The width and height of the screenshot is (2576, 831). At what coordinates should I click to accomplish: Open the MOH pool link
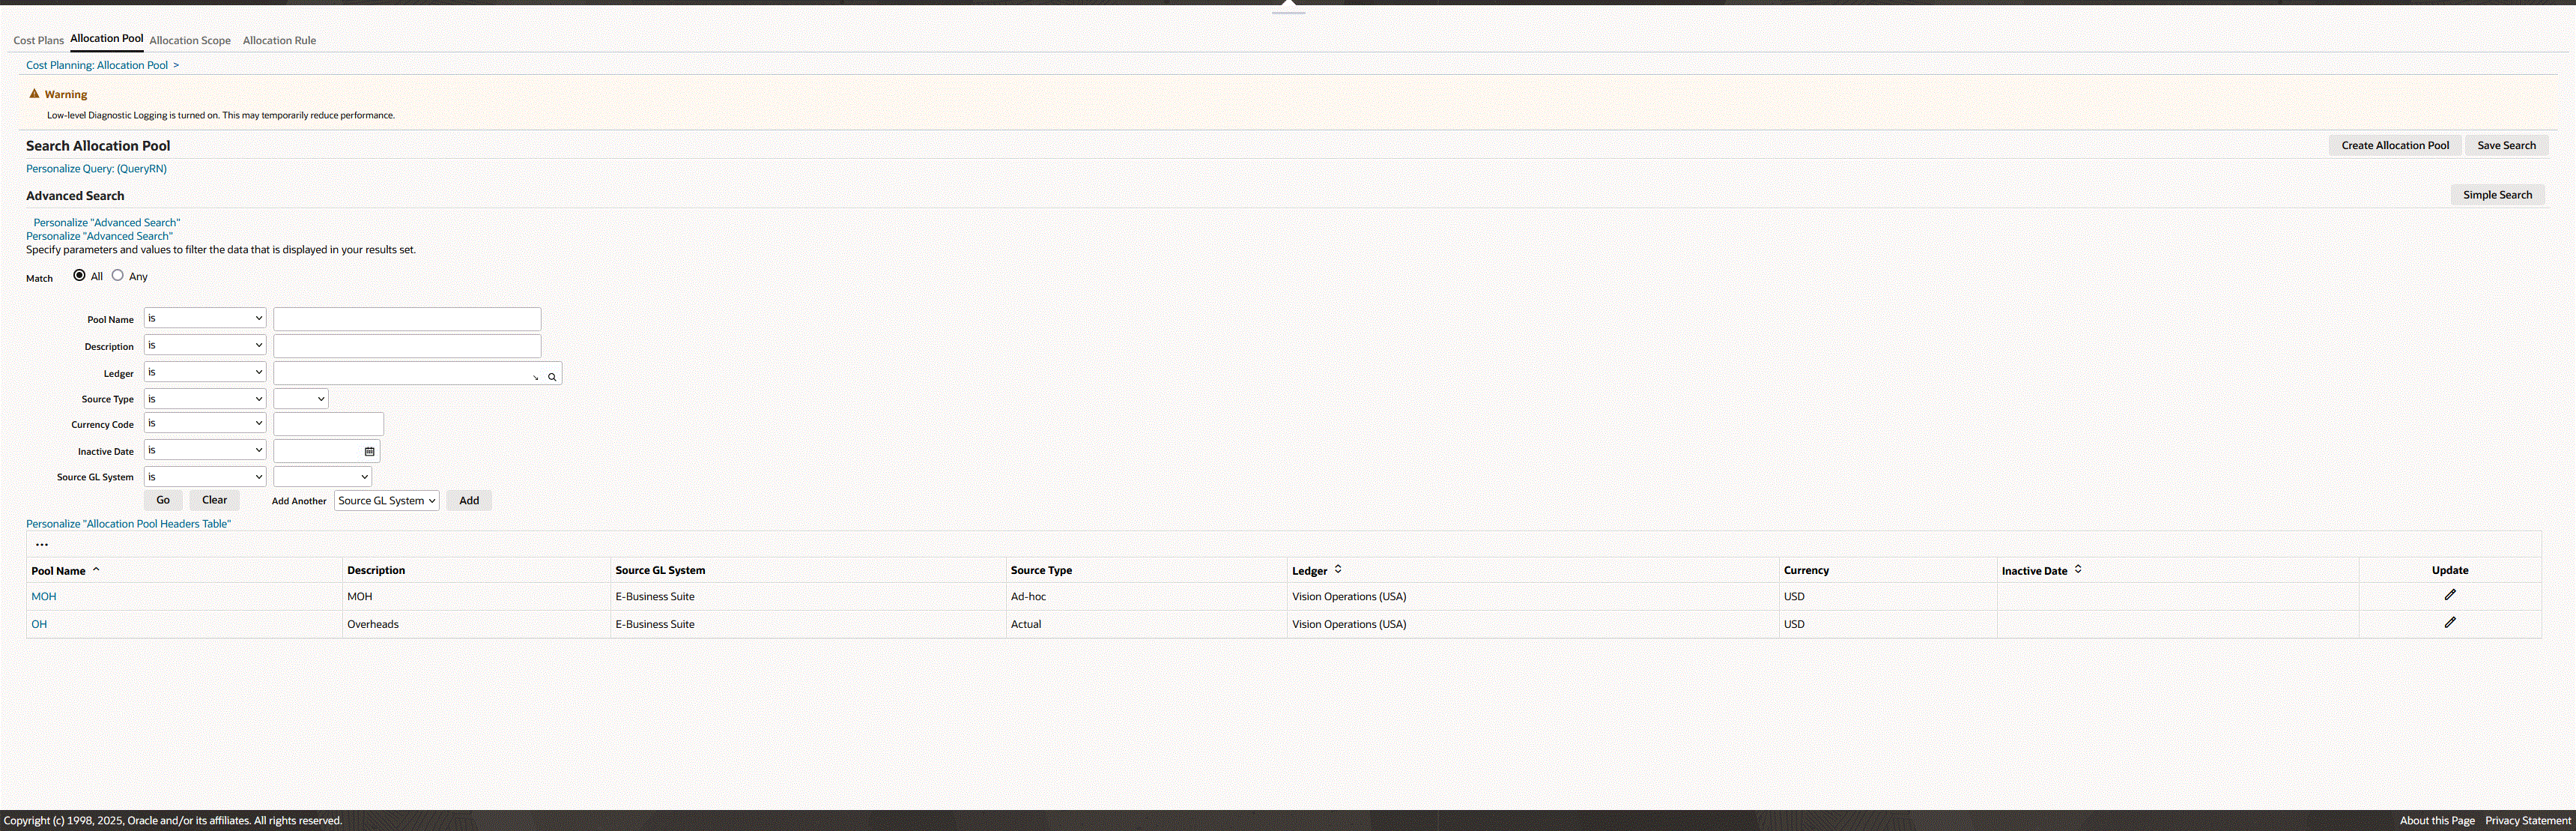tap(44, 596)
